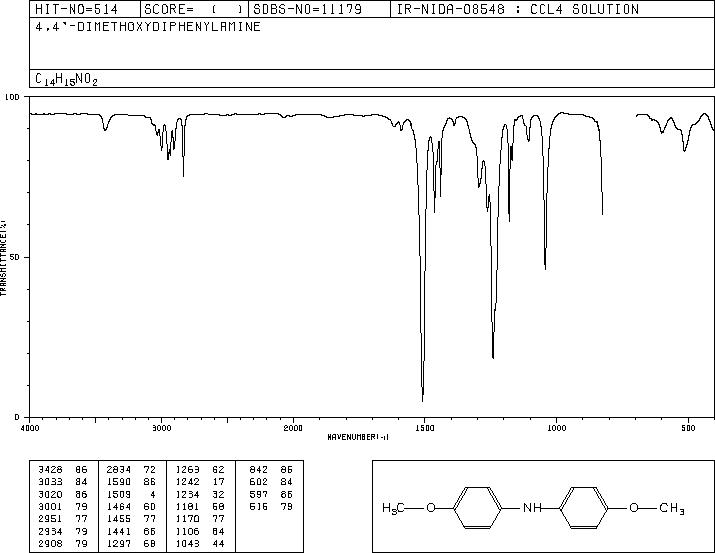715x553 pixels.
Task: Click the IR-NIDA-08548 : CCL4 SOLUTION label
Action: click(518, 9)
